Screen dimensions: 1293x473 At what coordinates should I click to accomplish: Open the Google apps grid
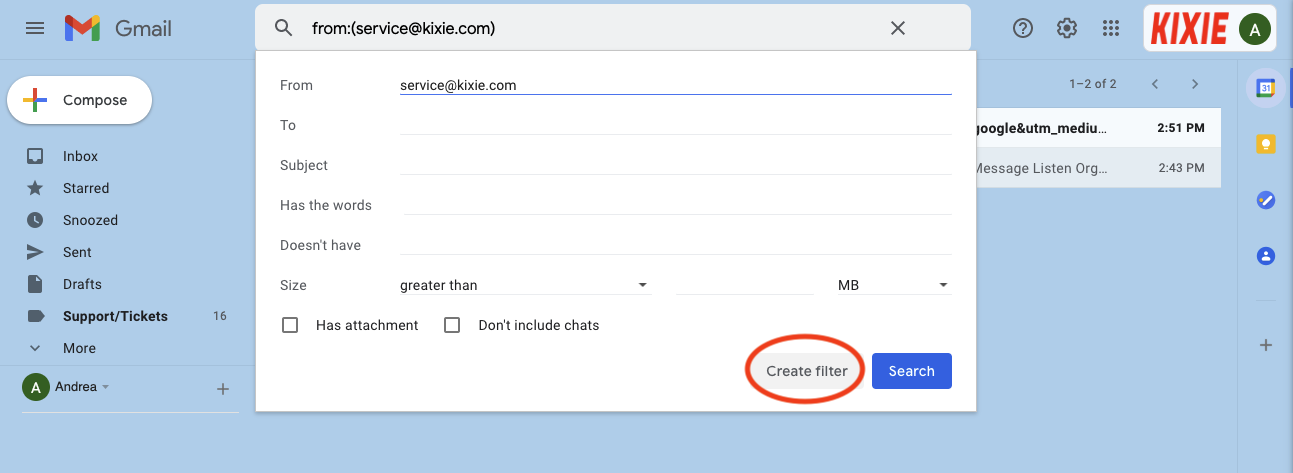1110,28
